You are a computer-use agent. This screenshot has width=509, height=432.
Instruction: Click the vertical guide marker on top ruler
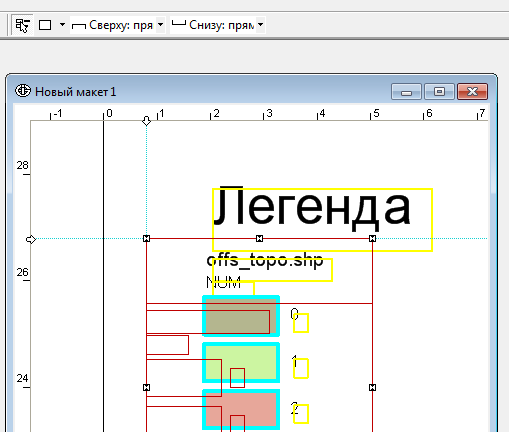pos(146,121)
